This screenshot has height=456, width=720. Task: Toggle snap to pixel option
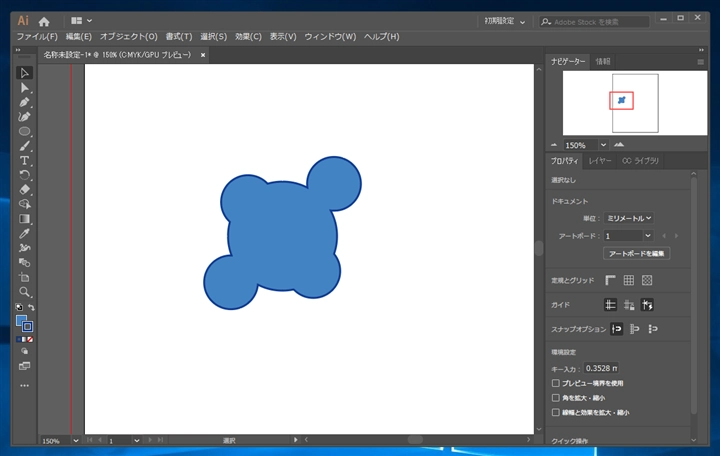click(x=635, y=329)
